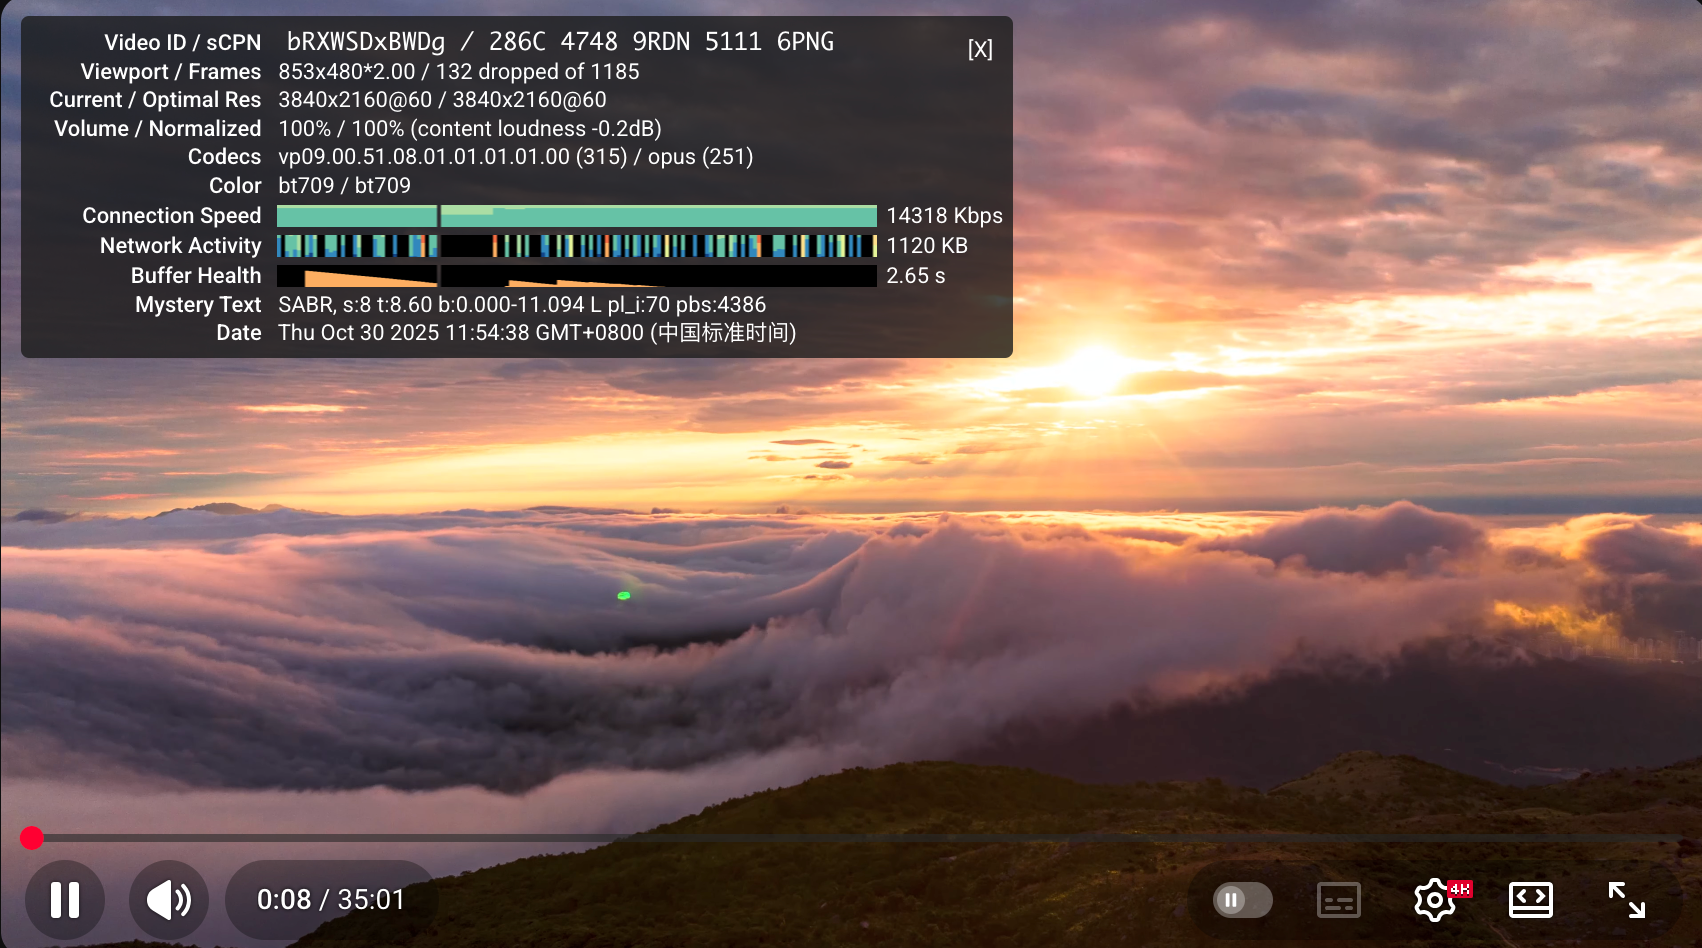Image resolution: width=1702 pixels, height=948 pixels.
Task: Close the stats panel with [X]
Action: pos(980,49)
